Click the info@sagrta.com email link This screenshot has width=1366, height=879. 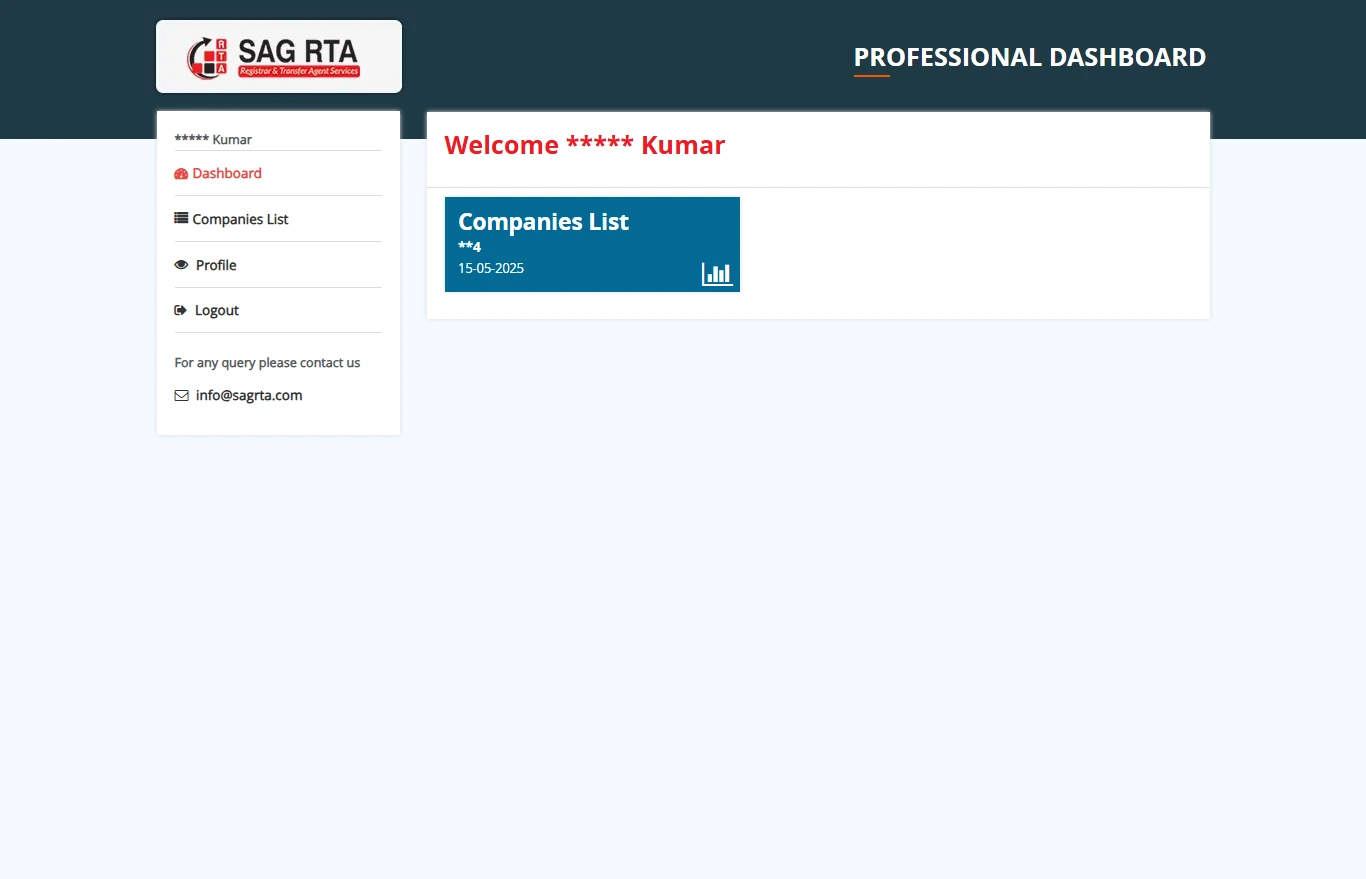(249, 395)
